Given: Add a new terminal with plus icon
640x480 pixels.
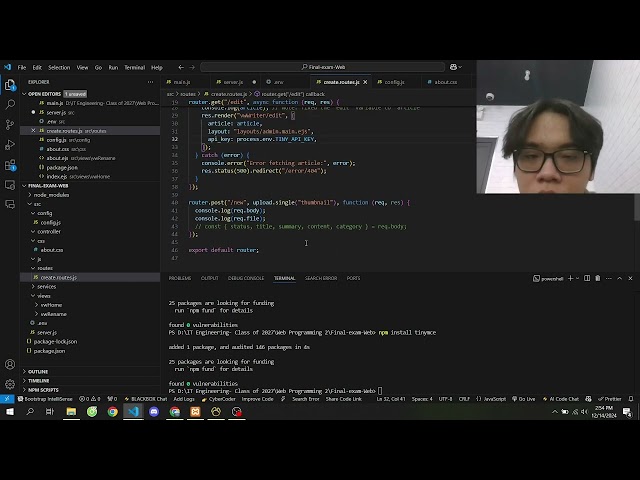Looking at the screenshot, I should pos(571,278).
